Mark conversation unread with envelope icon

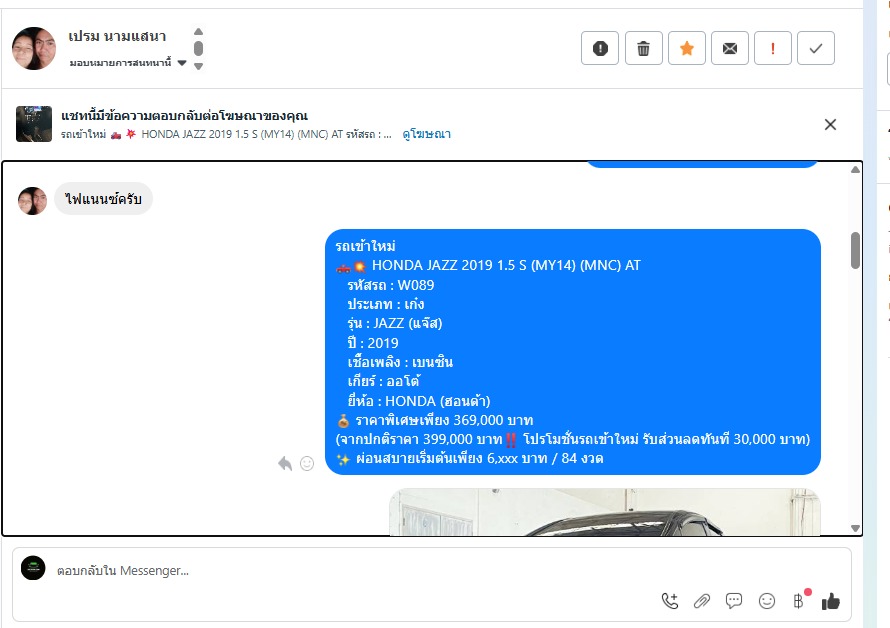730,48
